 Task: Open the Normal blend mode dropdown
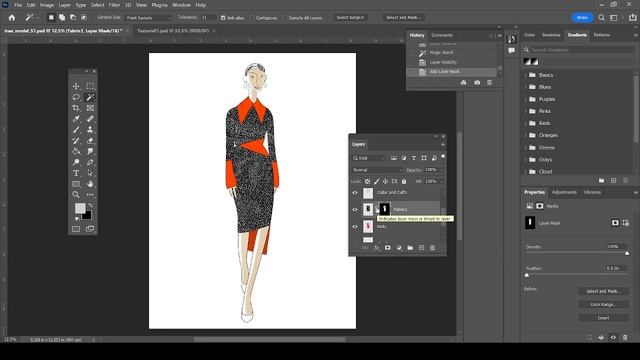[x=377, y=170]
